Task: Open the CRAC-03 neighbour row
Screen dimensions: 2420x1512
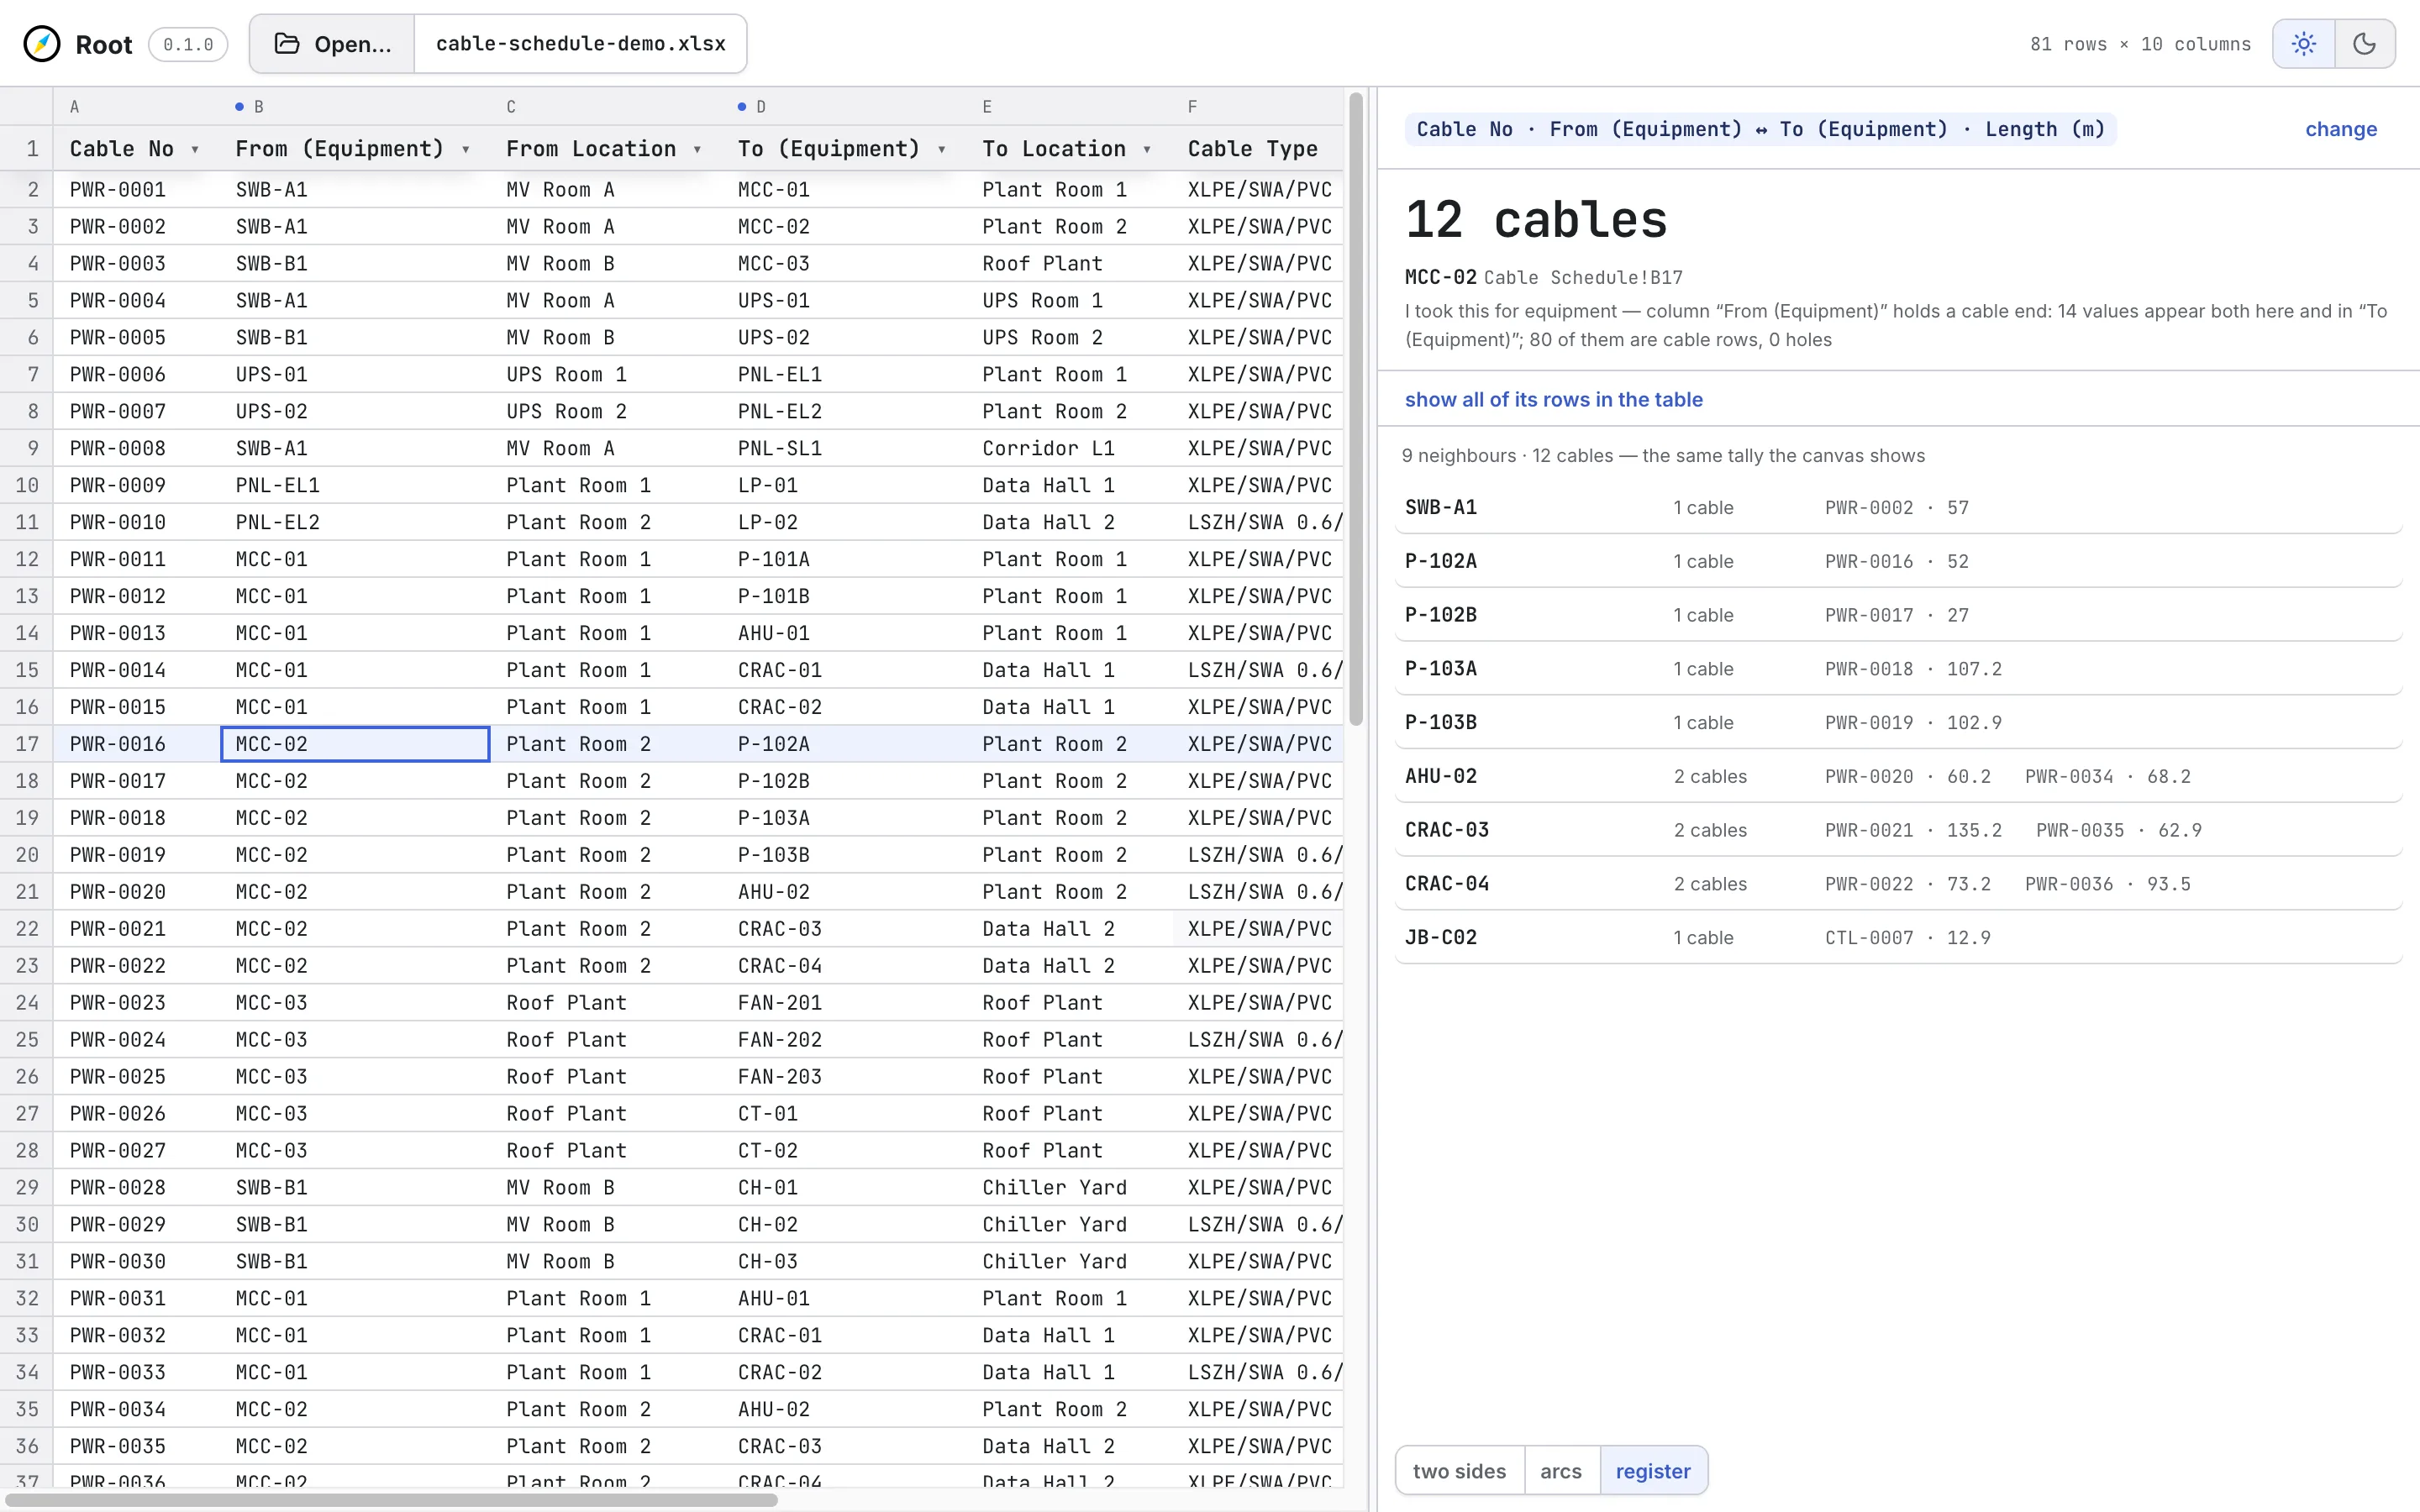Action: coord(1898,830)
